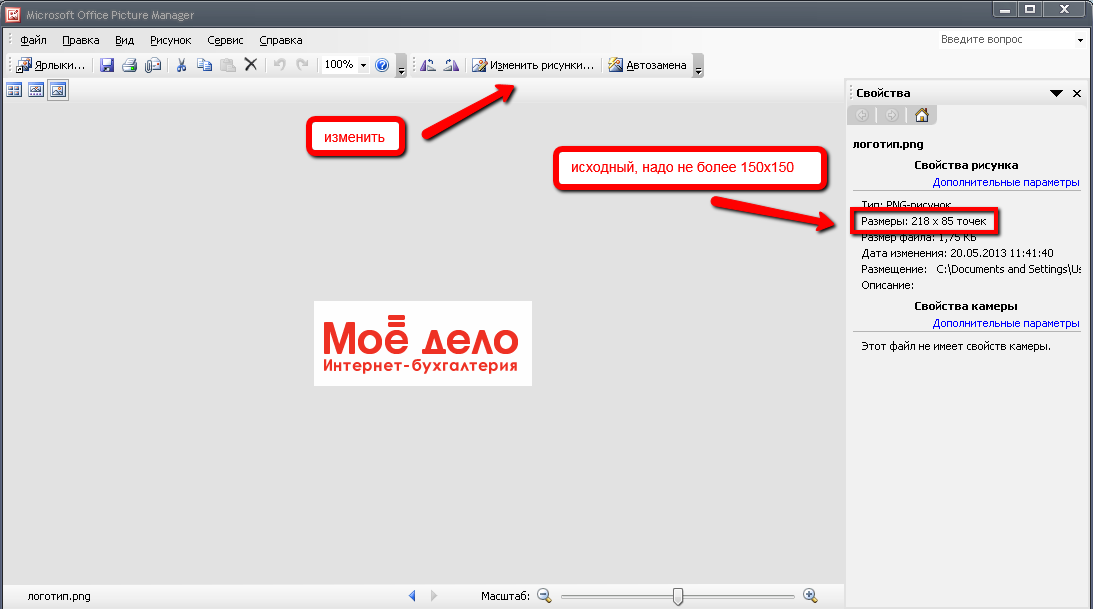Click the Print icon in toolbar
Image resolution: width=1093 pixels, height=609 pixels.
(129, 65)
